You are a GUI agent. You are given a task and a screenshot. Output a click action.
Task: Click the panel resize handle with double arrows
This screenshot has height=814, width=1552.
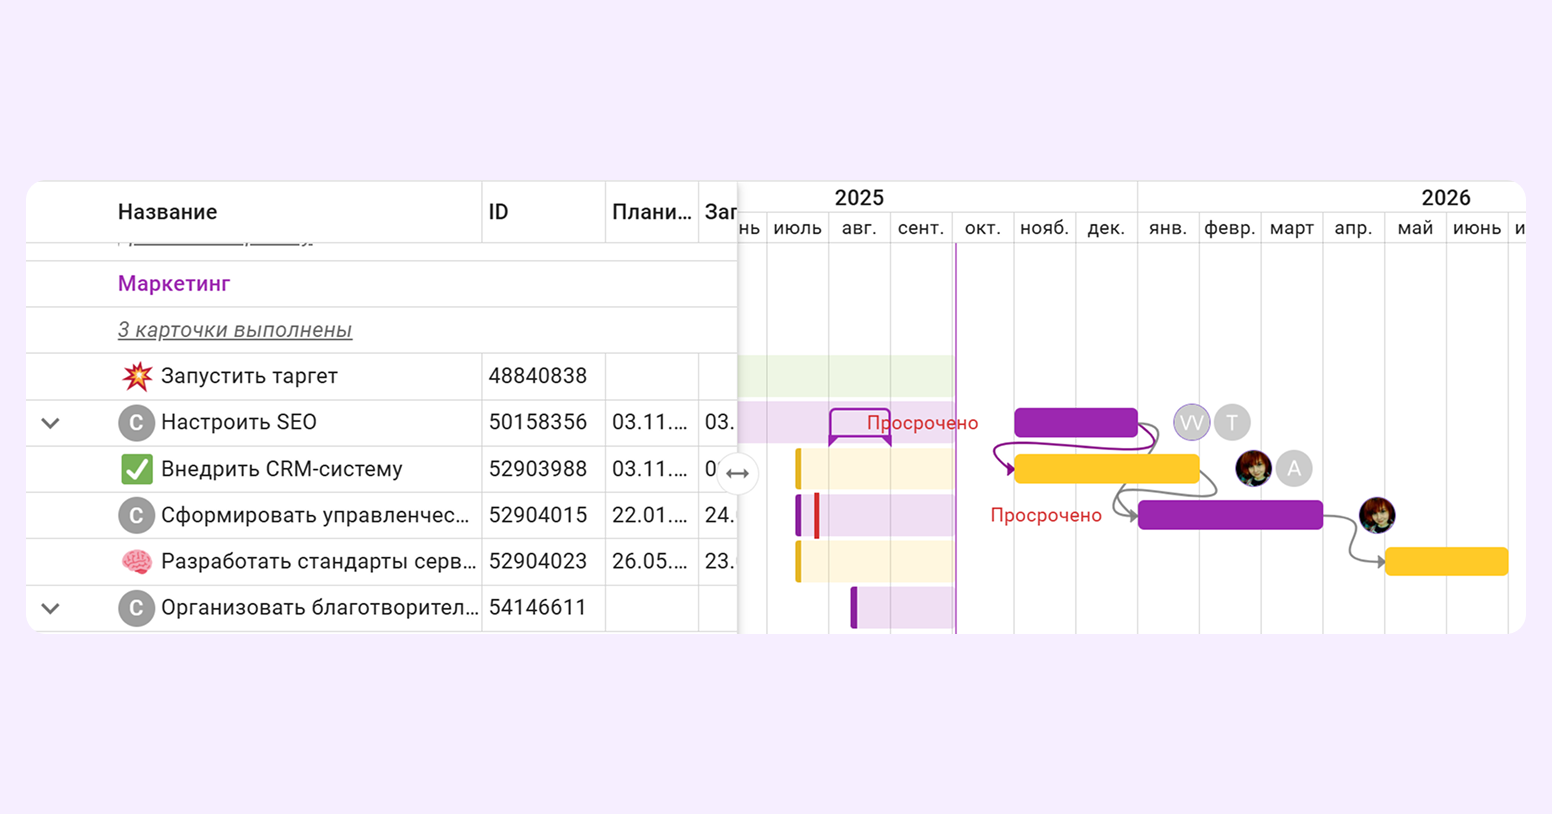tap(737, 474)
